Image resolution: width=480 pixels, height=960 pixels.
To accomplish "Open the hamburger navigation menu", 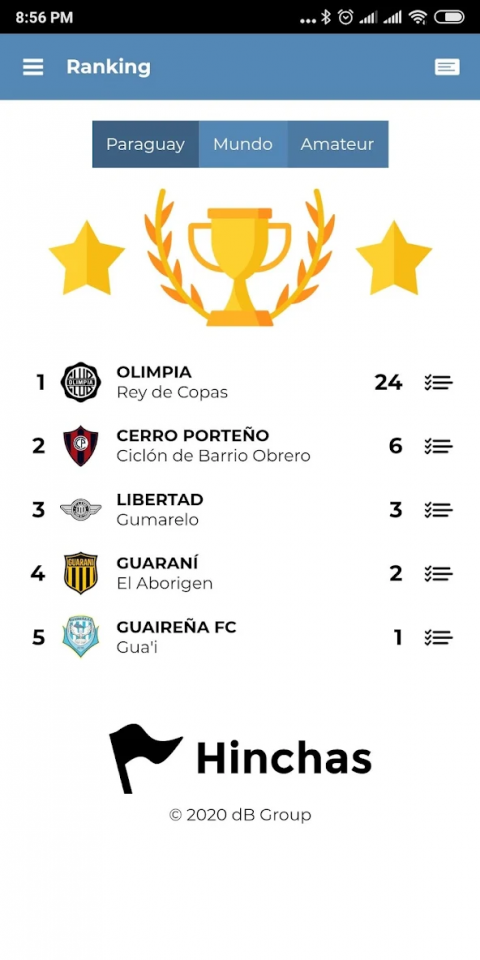I will pos(33,67).
